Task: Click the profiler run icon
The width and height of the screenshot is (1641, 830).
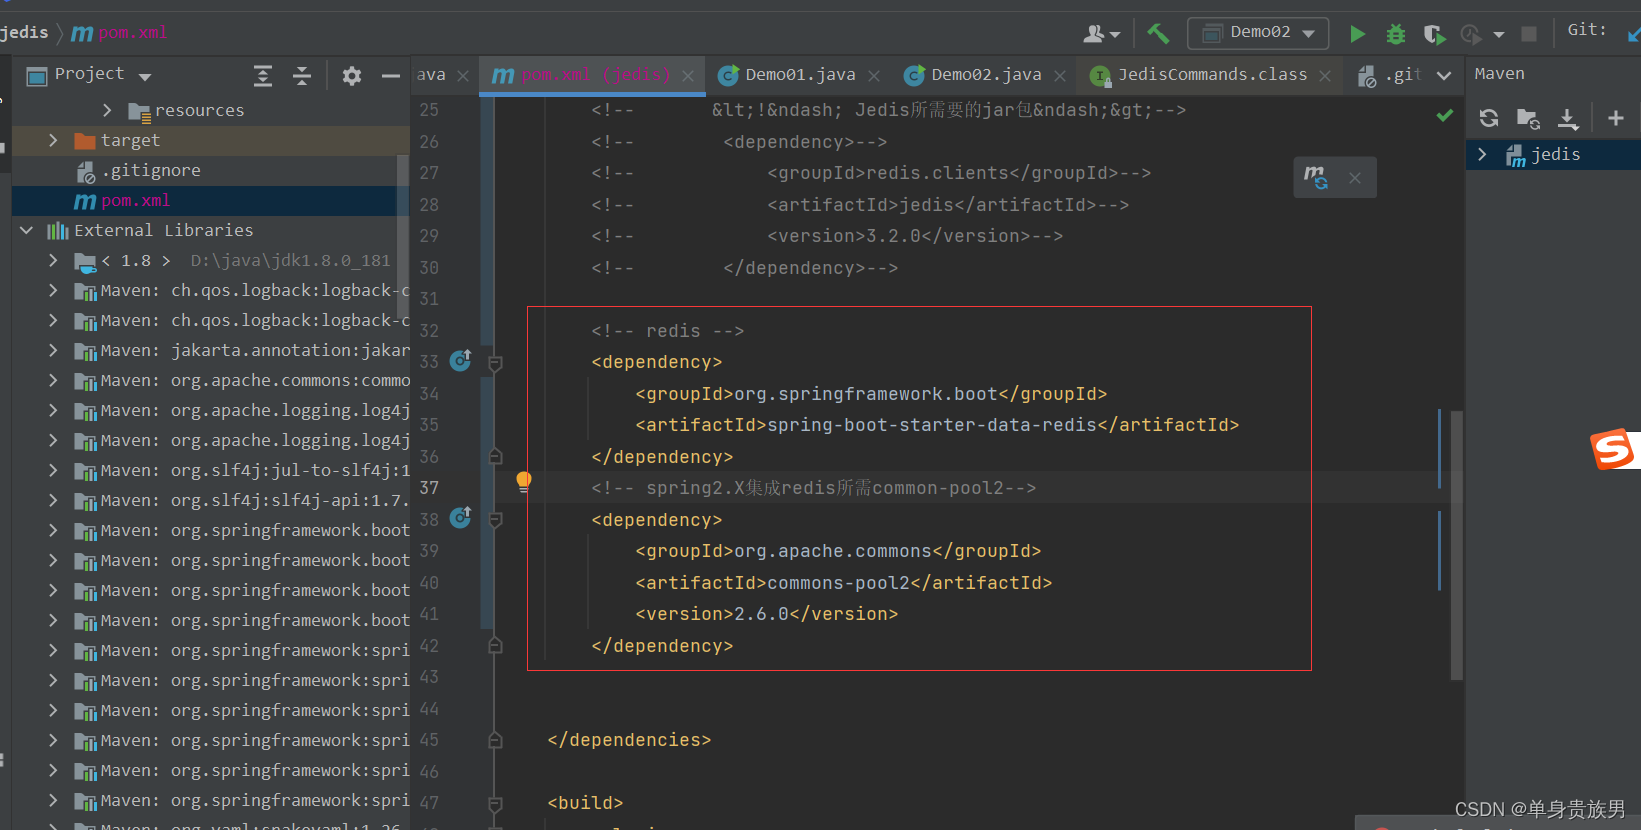Action: [1470, 34]
